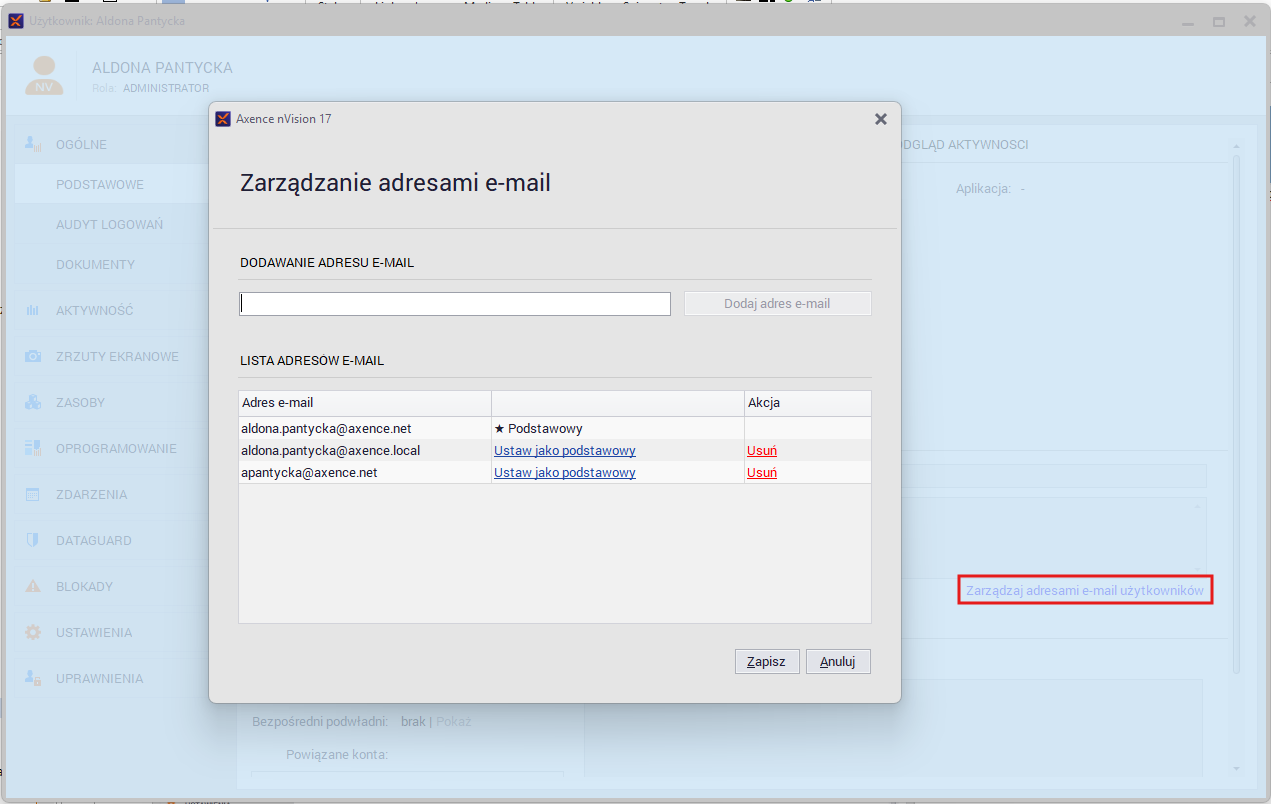Click the e-mail address input field
Screen dimensions: 1271x804
455,304
